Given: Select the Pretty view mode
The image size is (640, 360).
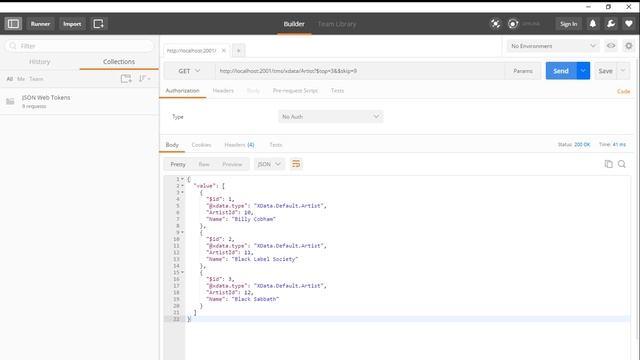Looking at the screenshot, I should click(x=178, y=164).
